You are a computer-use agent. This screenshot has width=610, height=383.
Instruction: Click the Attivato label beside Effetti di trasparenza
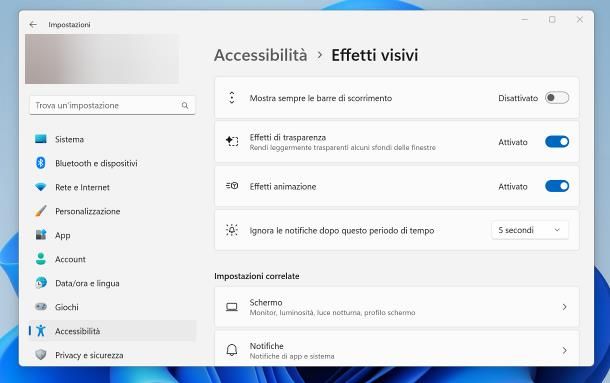click(513, 142)
